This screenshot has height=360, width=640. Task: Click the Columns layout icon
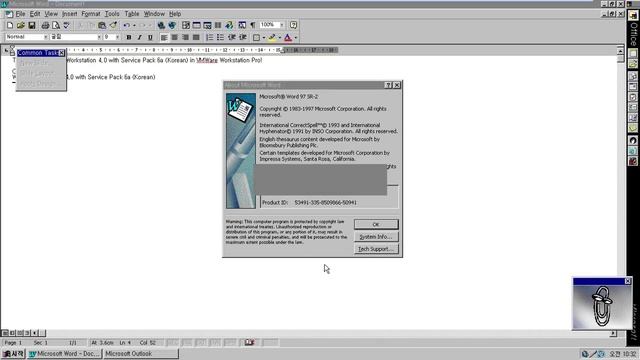click(x=218, y=25)
